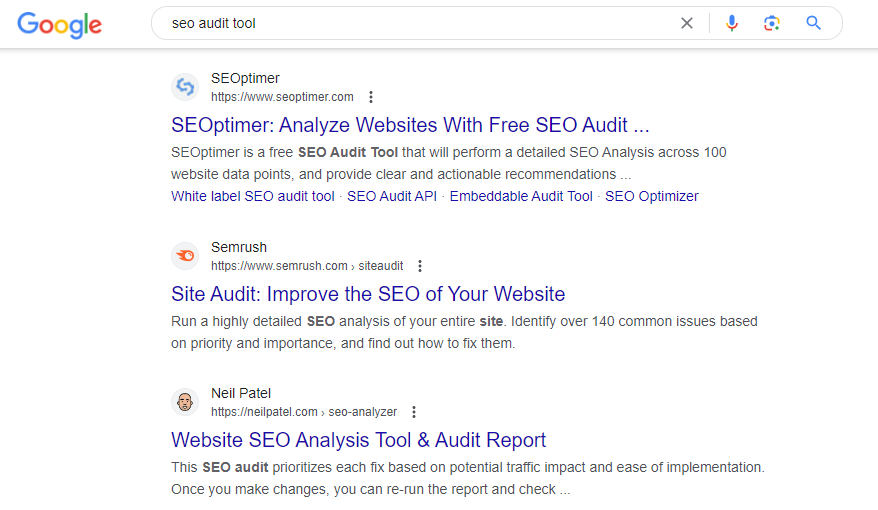Image resolution: width=878 pixels, height=510 pixels.
Task: Click the Google logo
Action: (x=59, y=24)
